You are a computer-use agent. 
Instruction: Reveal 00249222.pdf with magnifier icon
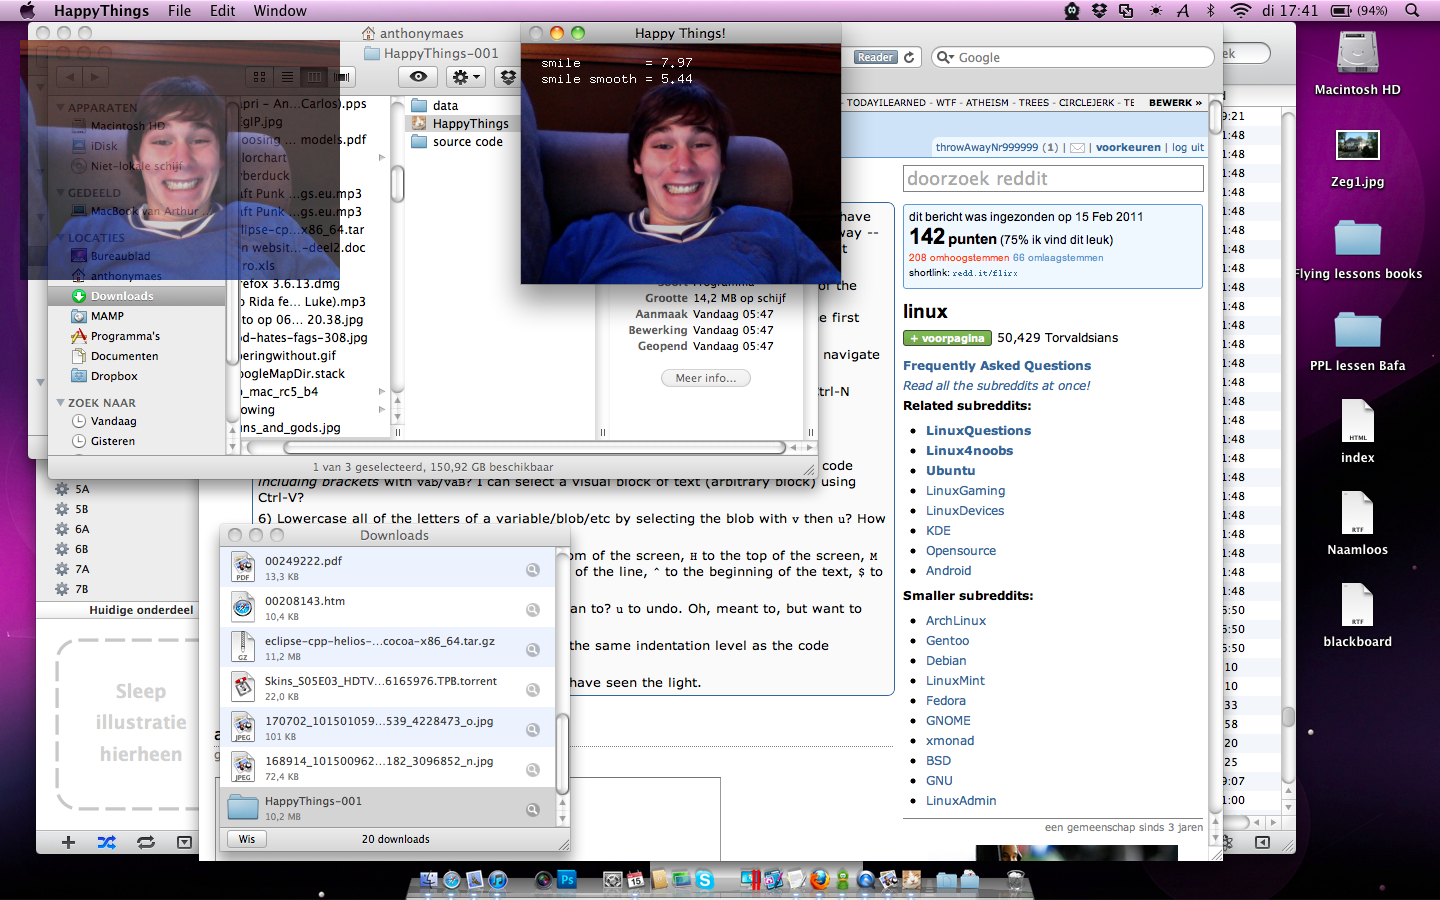tap(533, 569)
